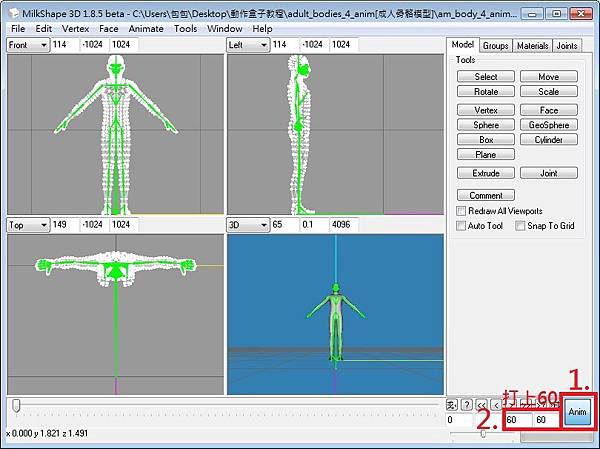The width and height of the screenshot is (600, 449).
Task: Jump to first frame with << button
Action: tap(481, 405)
